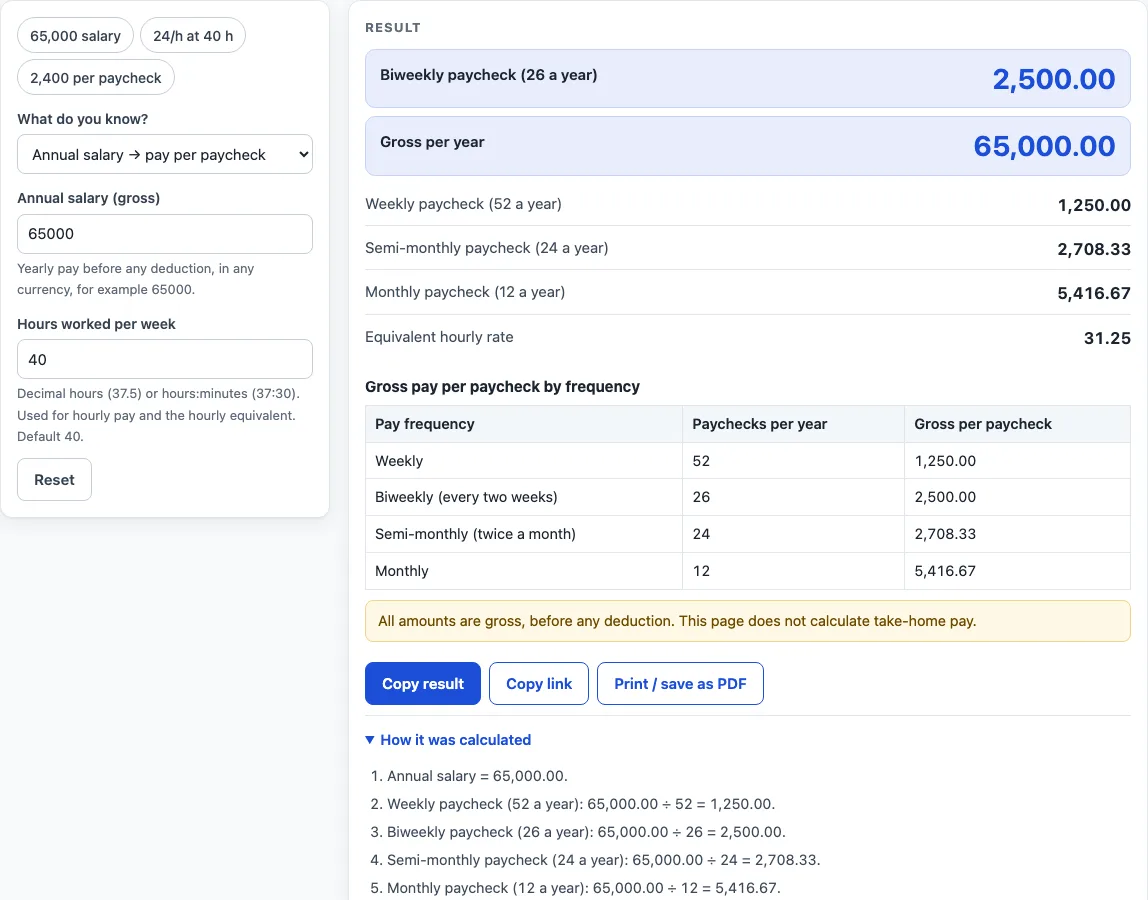Select the '65,000 salary' preset chip
The height and width of the screenshot is (900, 1148).
[75, 36]
